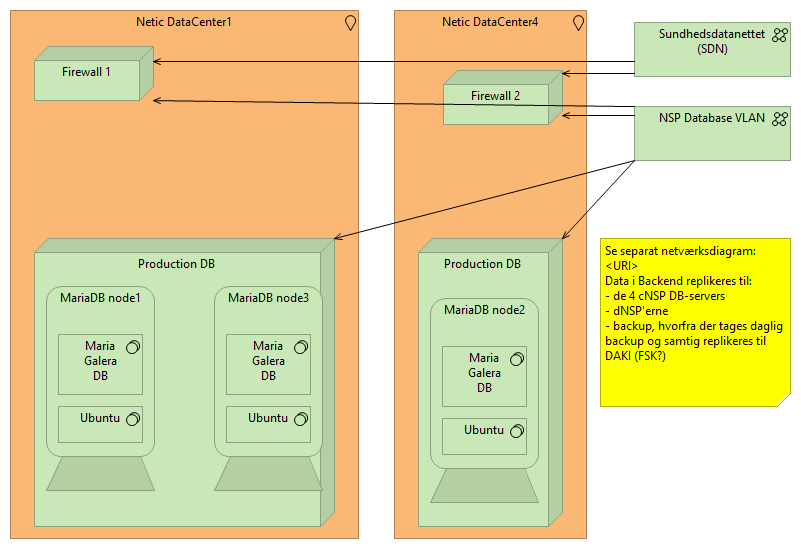Image resolution: width=801 pixels, height=549 pixels.
Task: Select the MariaDB node3 device label
Action: tap(268, 297)
